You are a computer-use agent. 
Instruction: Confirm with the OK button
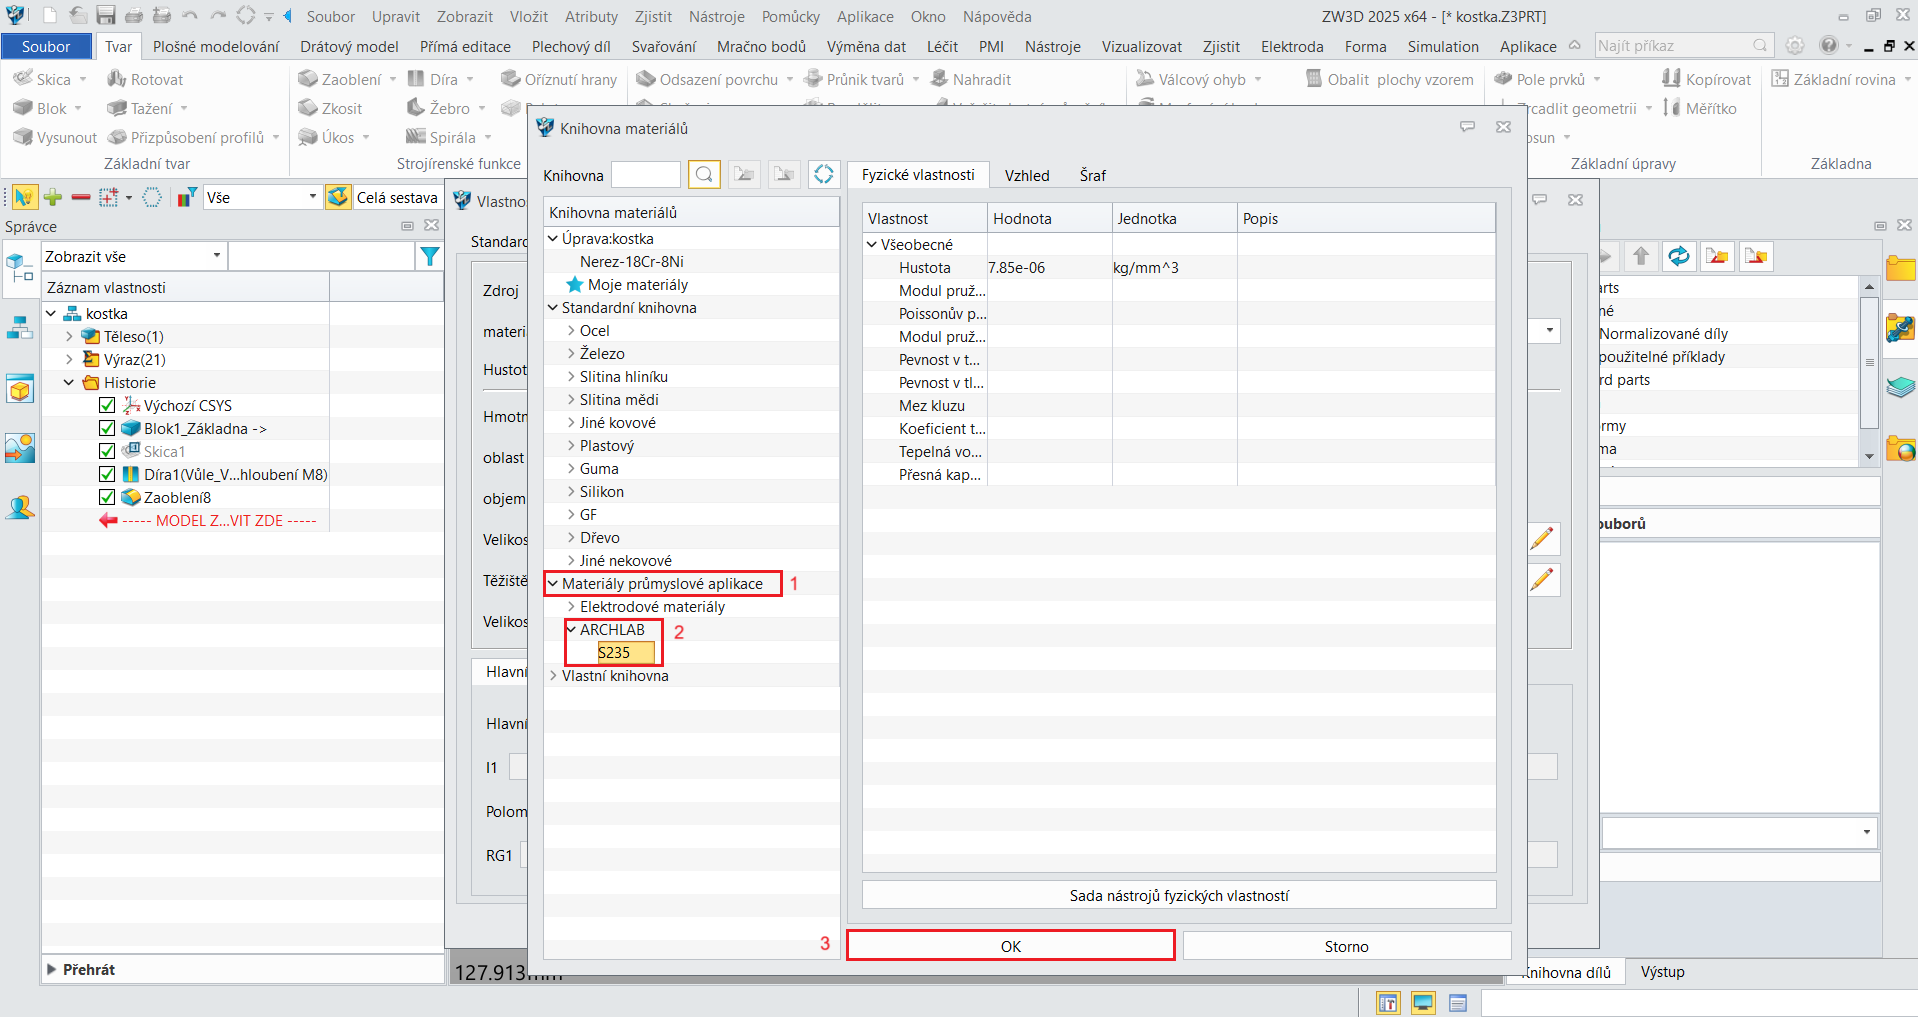[x=1010, y=946]
